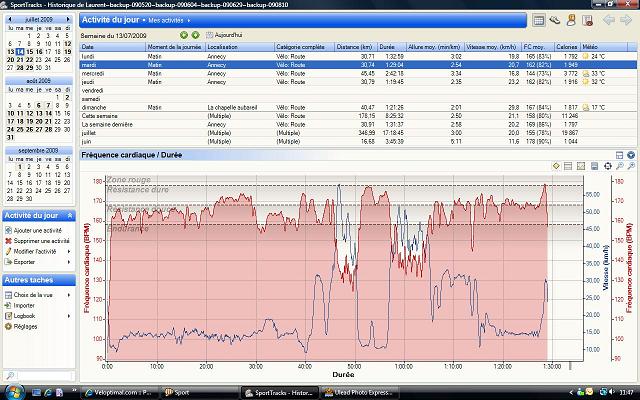Viewport: 640px width, 400px height.
Task: Click the Fréquence cardiaque / Durée chart title
Action: (131, 155)
